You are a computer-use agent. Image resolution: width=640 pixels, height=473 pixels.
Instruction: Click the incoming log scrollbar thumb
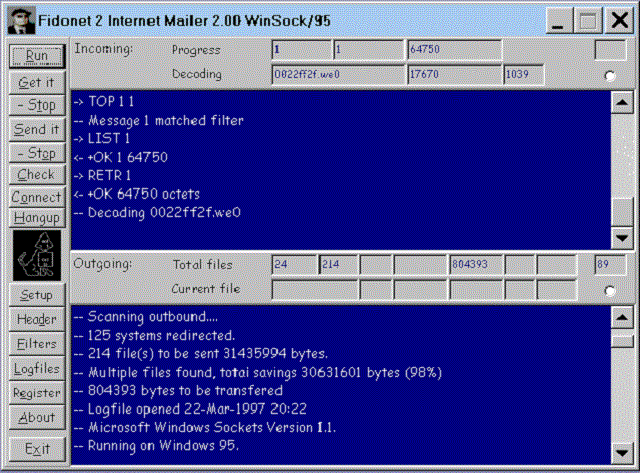click(x=622, y=212)
